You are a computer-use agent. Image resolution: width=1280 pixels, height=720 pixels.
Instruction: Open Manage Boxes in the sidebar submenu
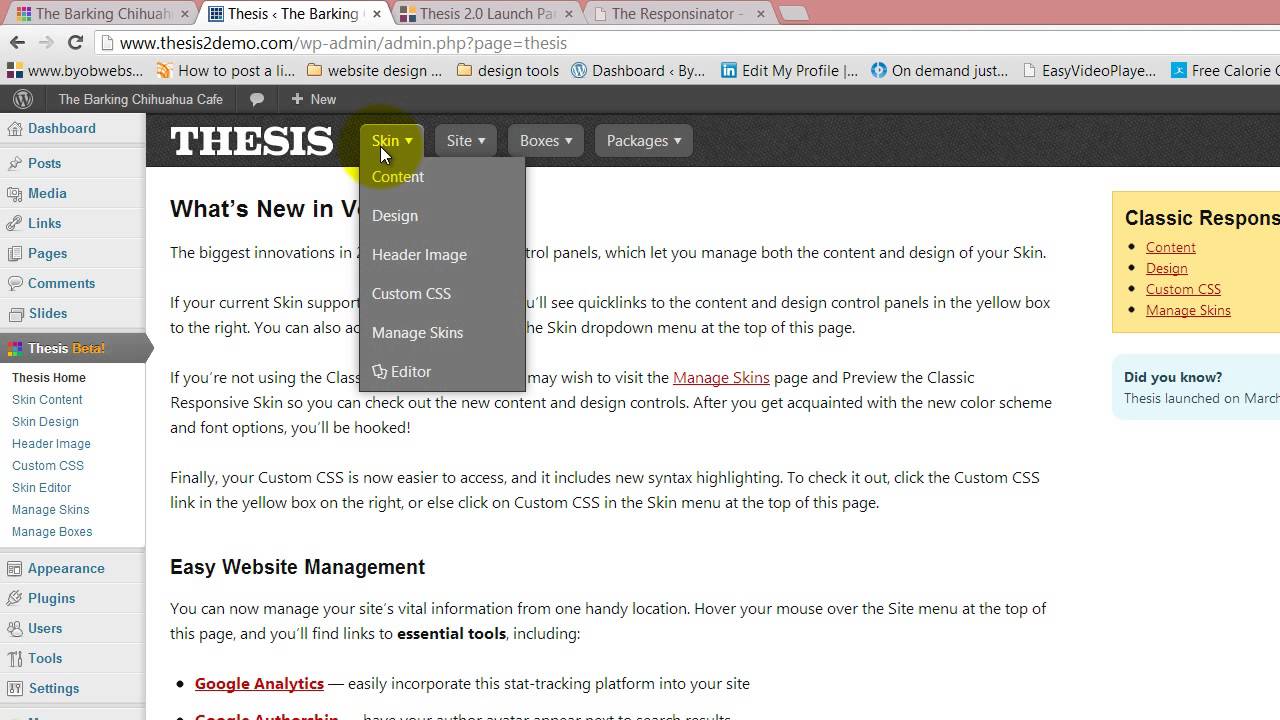point(52,532)
